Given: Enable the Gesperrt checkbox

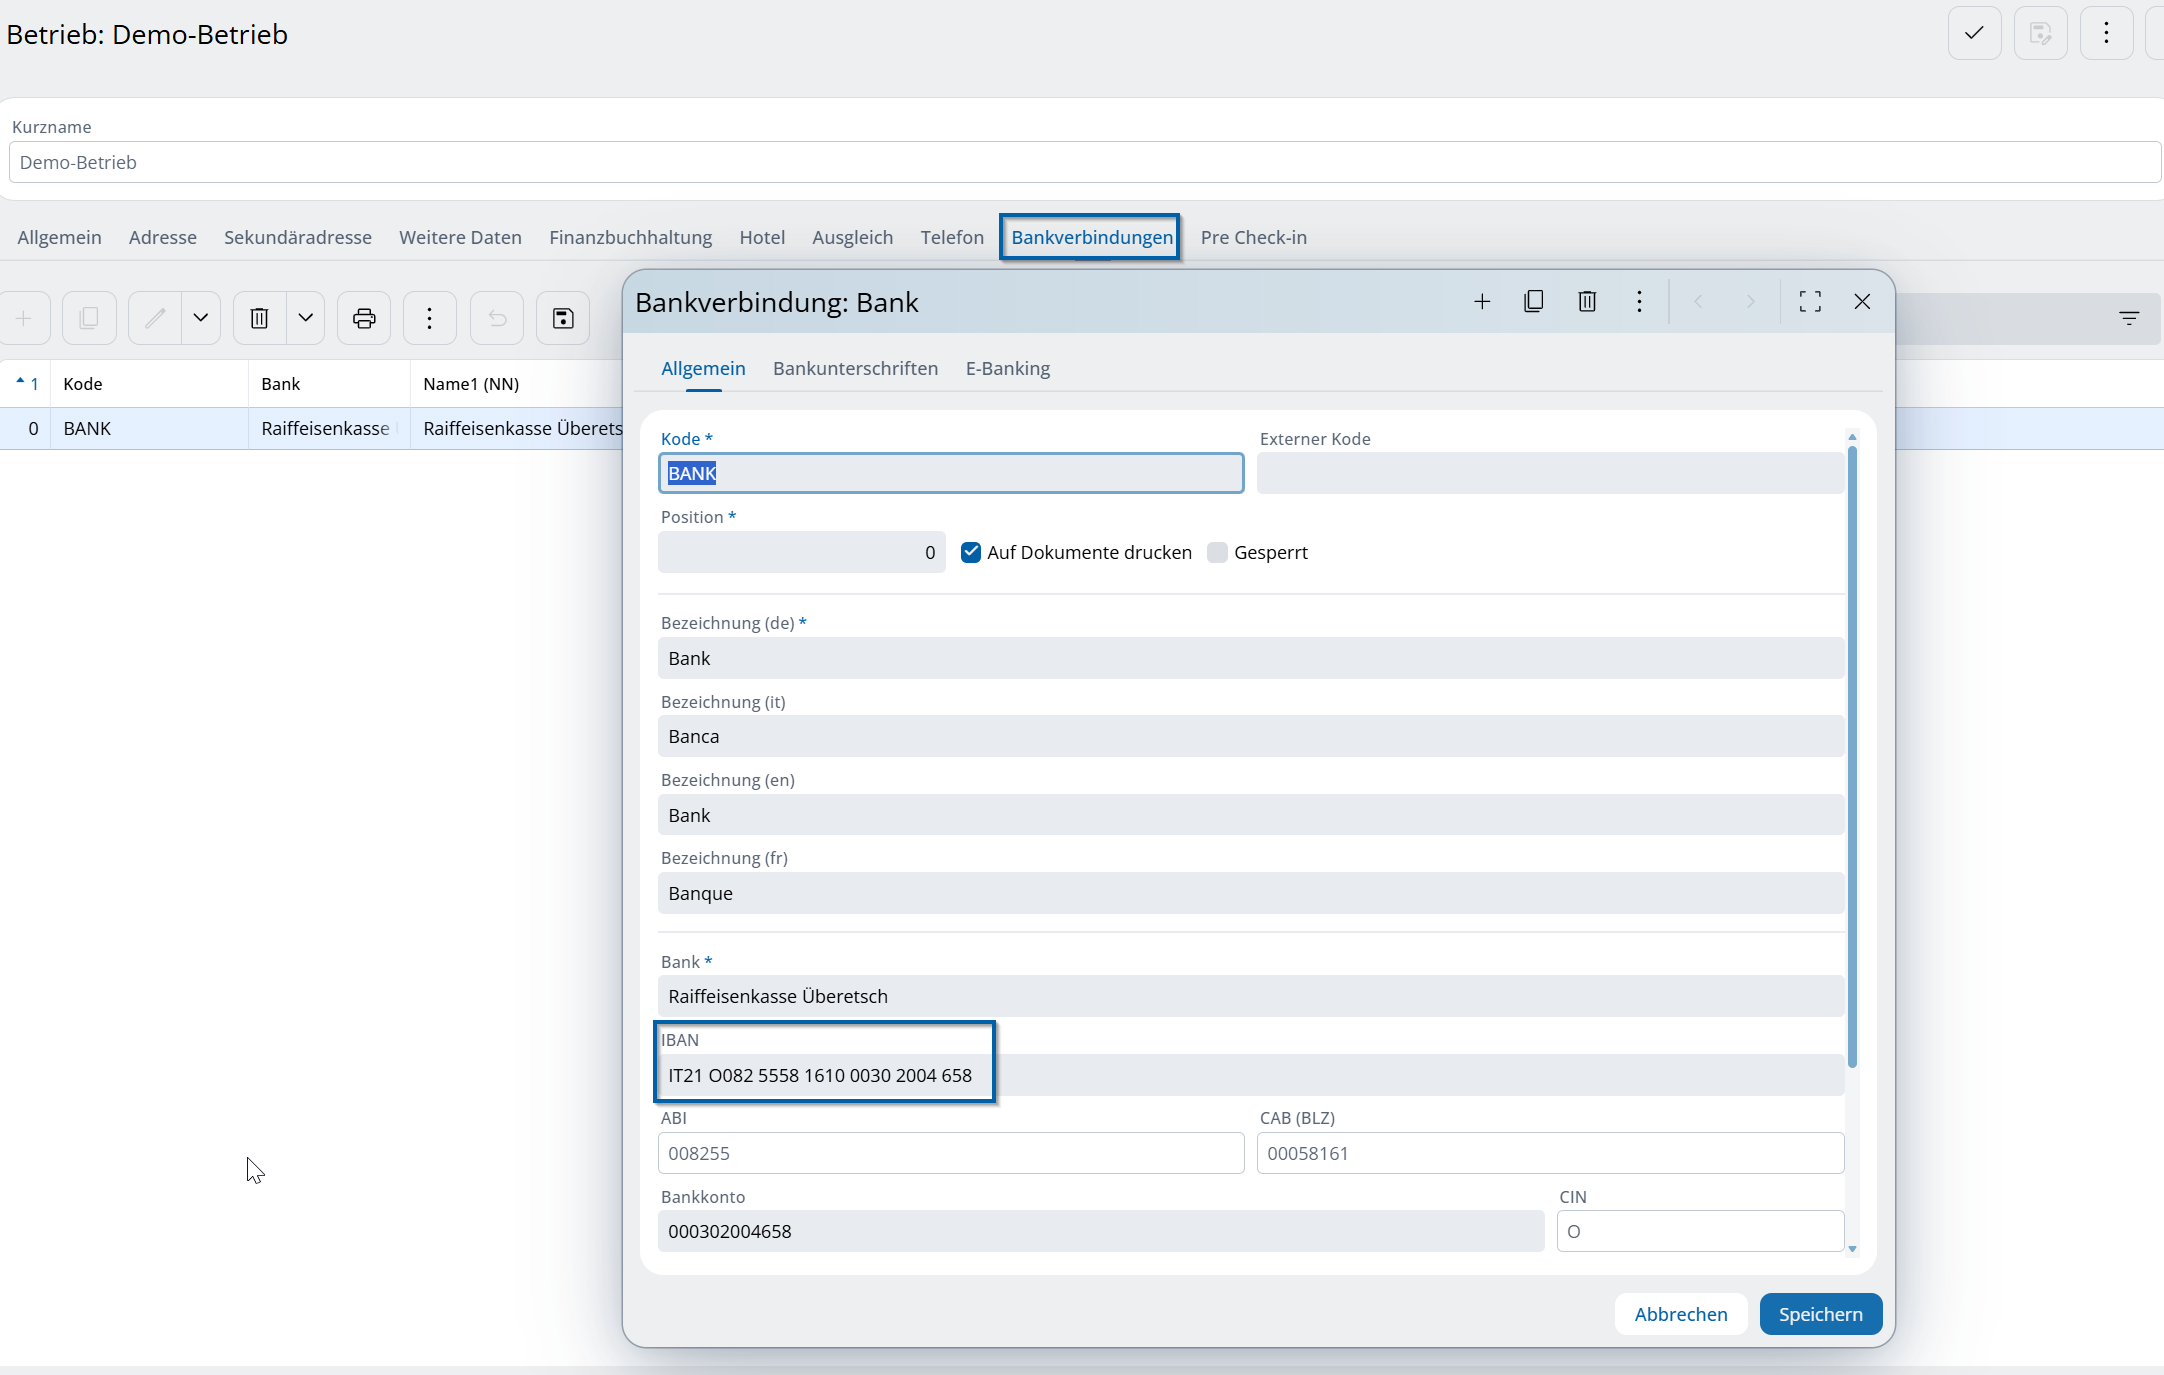Looking at the screenshot, I should point(1217,552).
